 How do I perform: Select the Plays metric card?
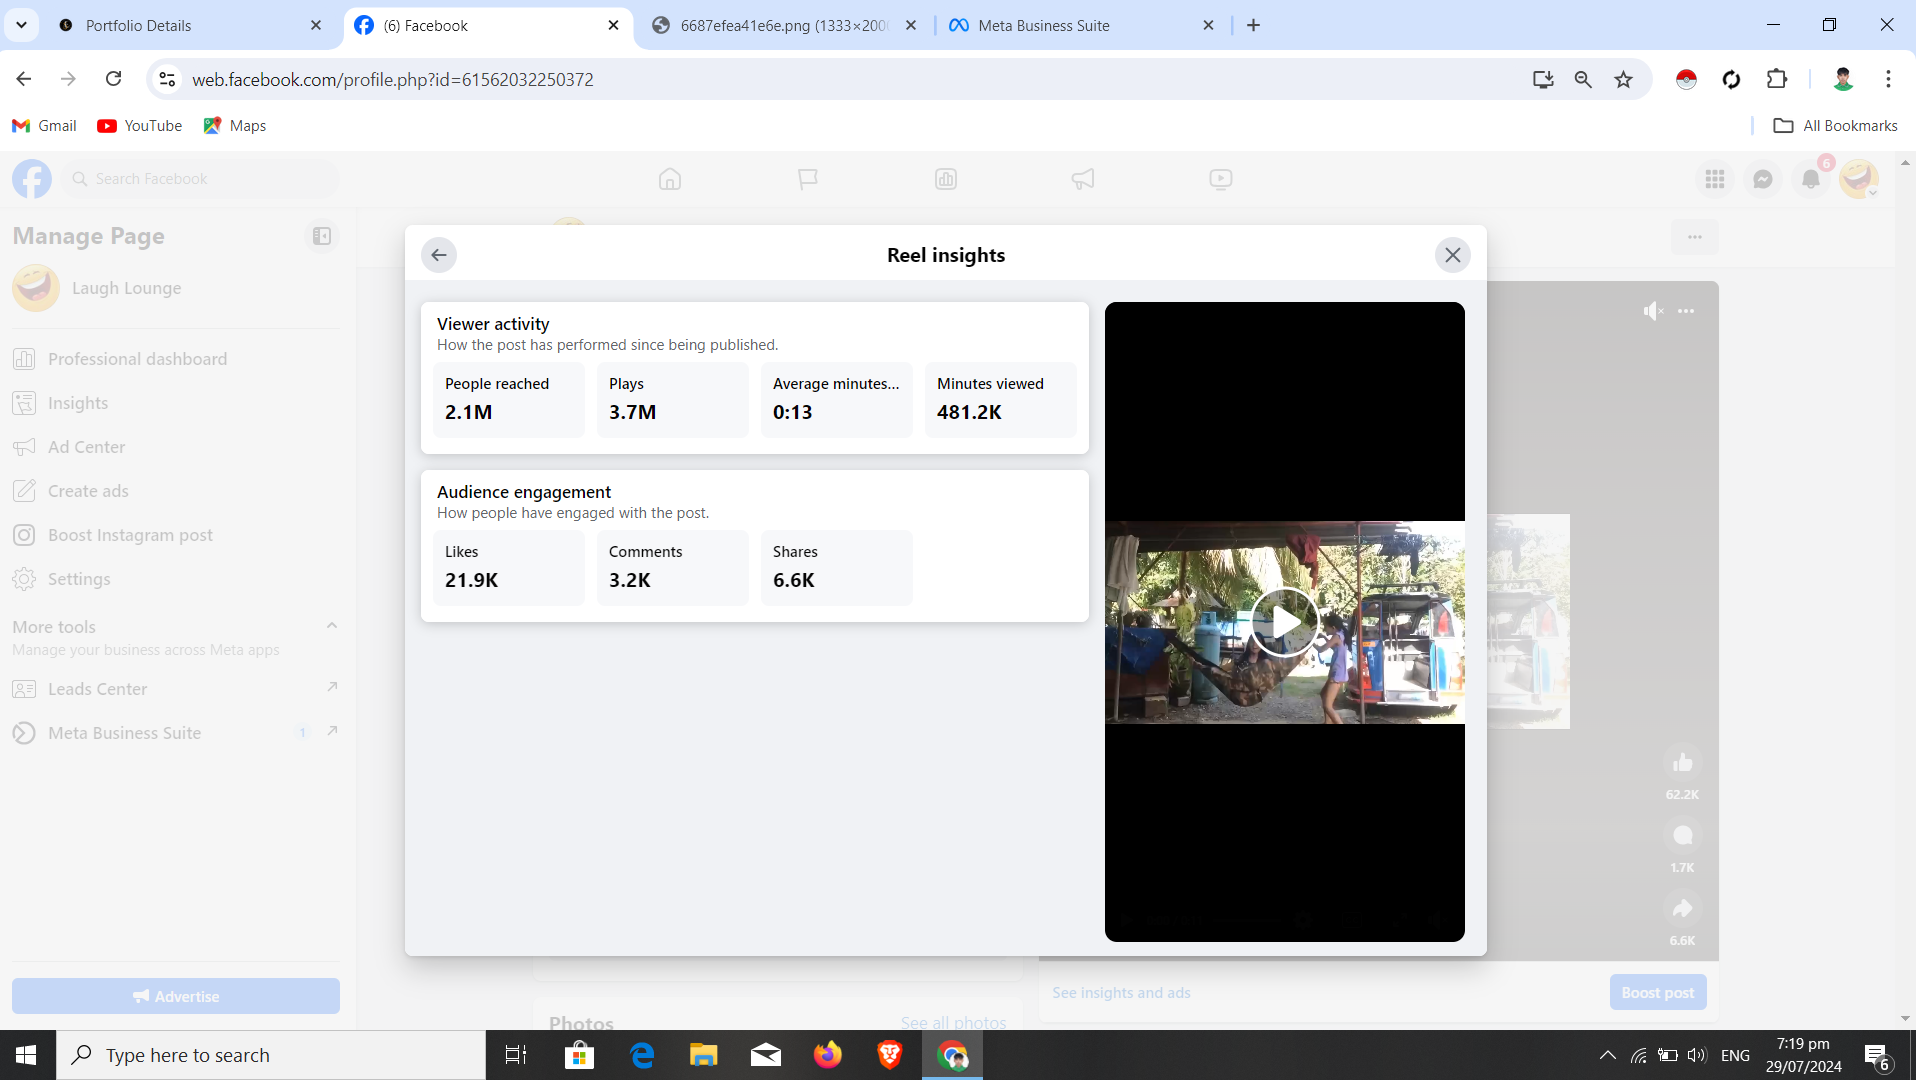(673, 400)
